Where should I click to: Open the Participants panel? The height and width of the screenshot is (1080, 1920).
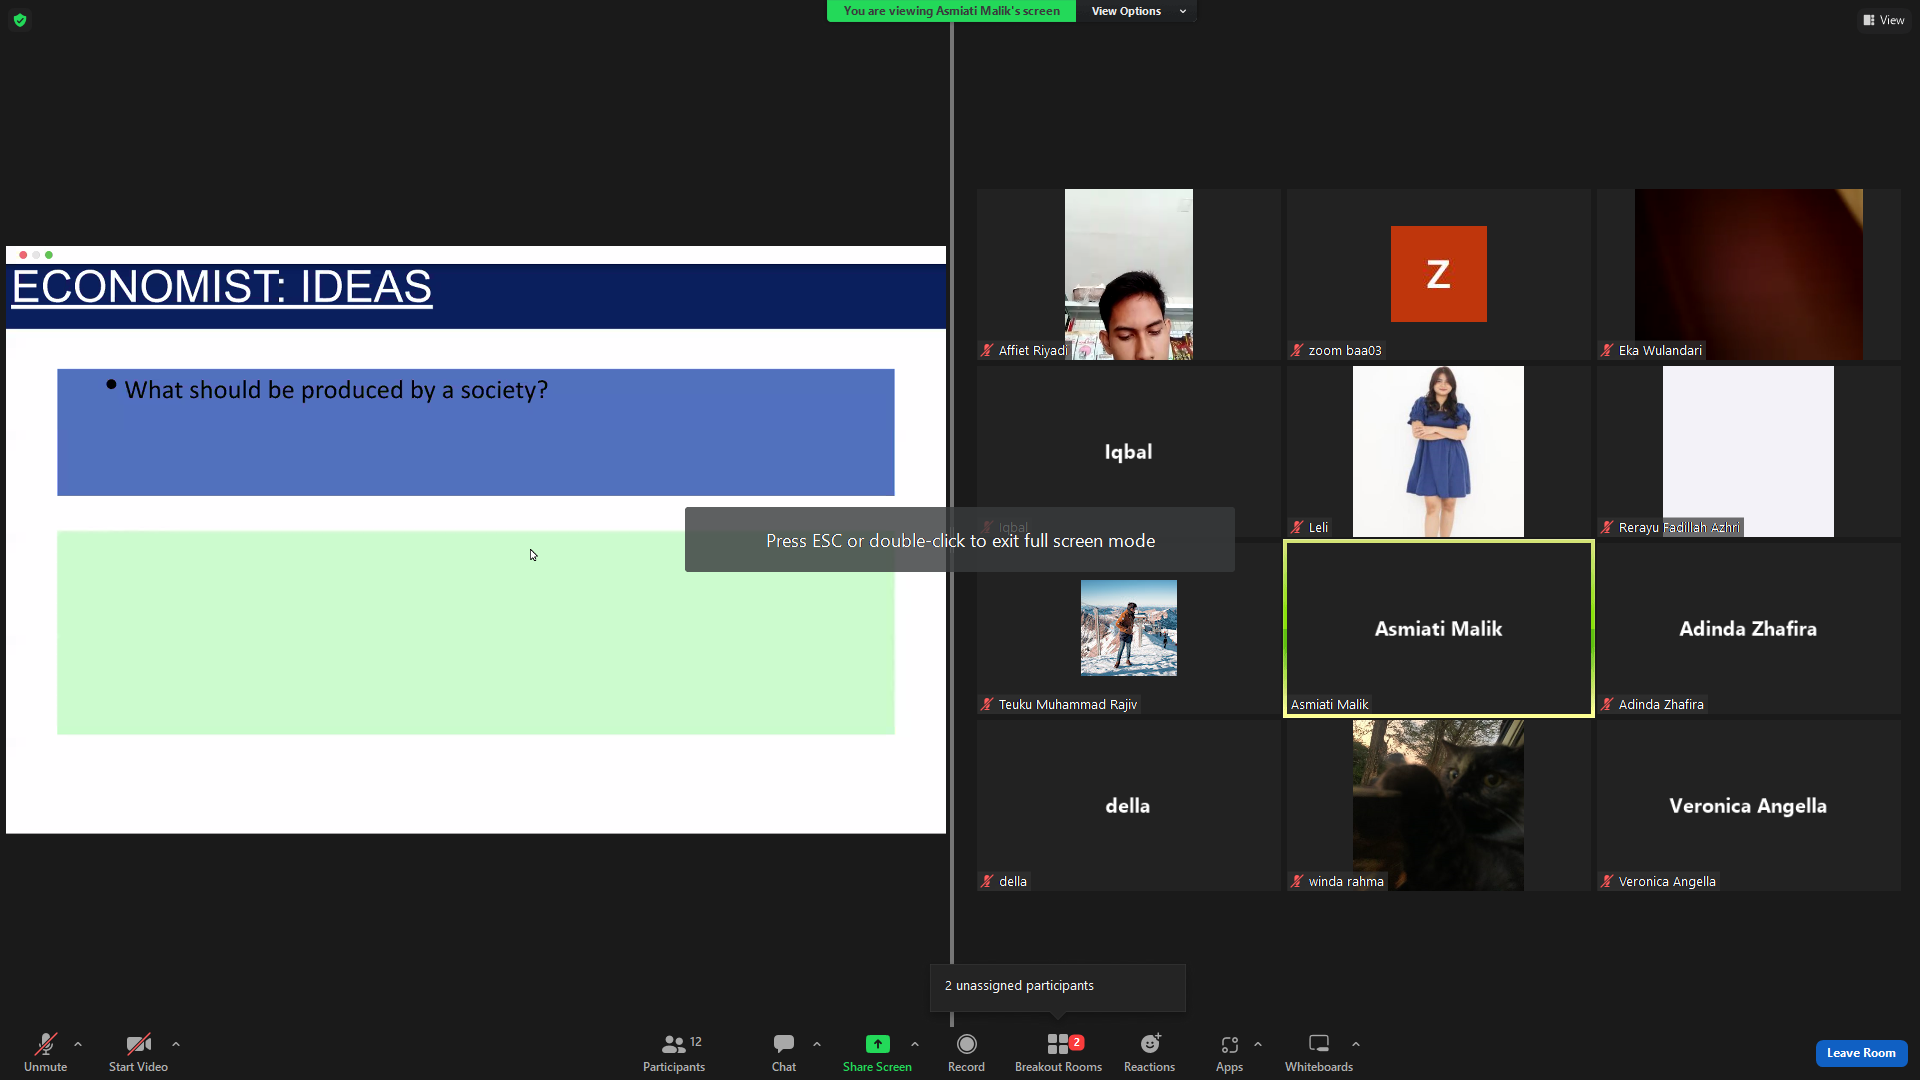click(674, 1053)
